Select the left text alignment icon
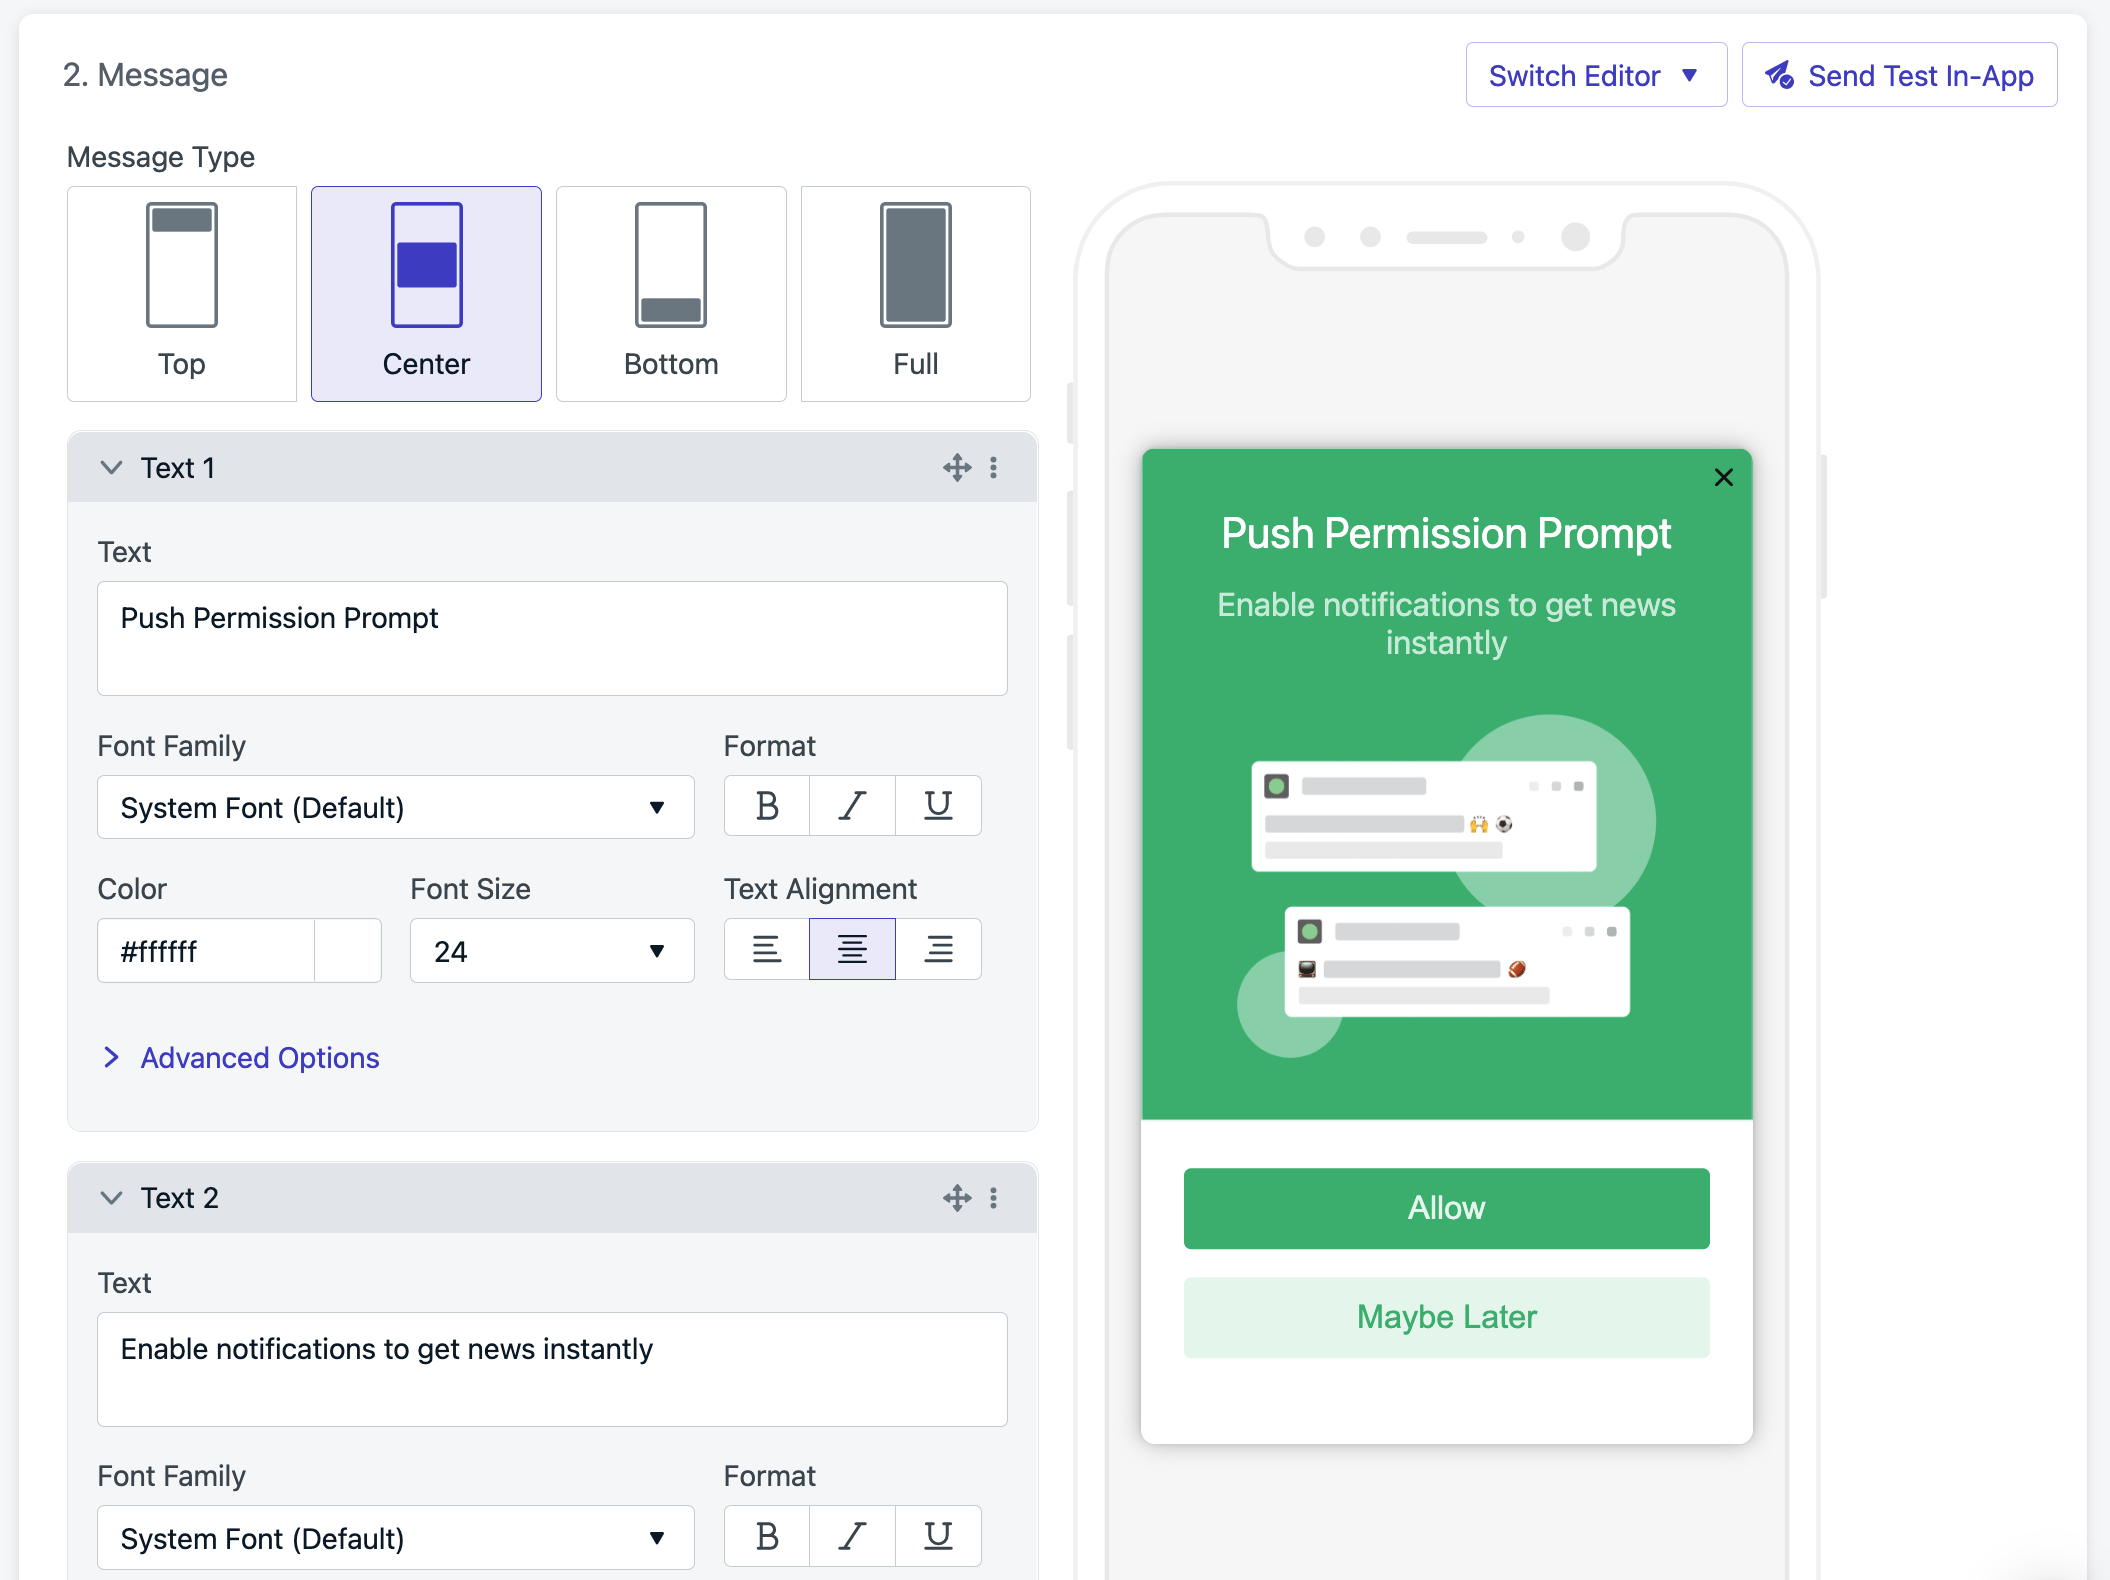This screenshot has height=1580, width=2110. 765,951
